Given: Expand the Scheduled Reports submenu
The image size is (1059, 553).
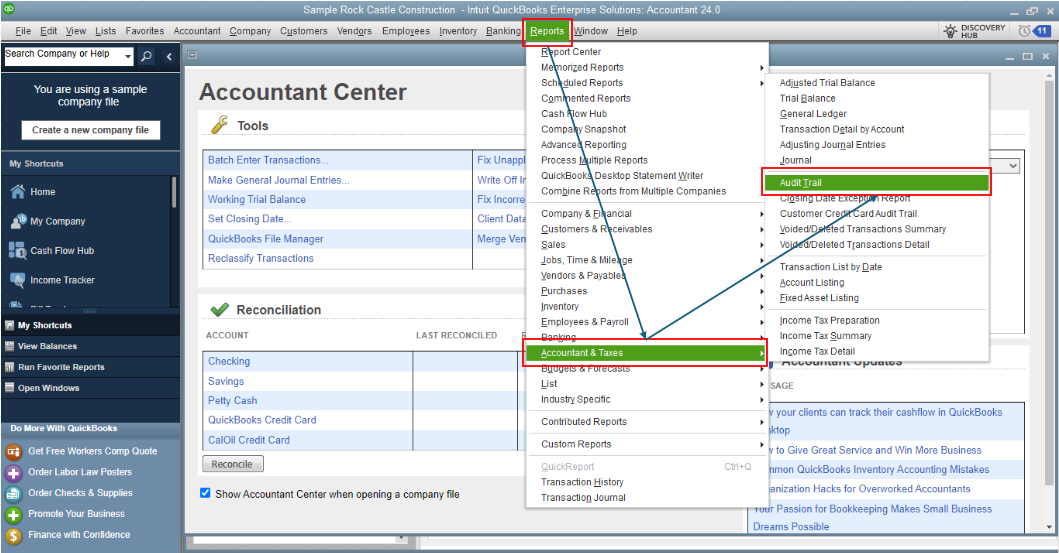Looking at the screenshot, I should tap(762, 83).
